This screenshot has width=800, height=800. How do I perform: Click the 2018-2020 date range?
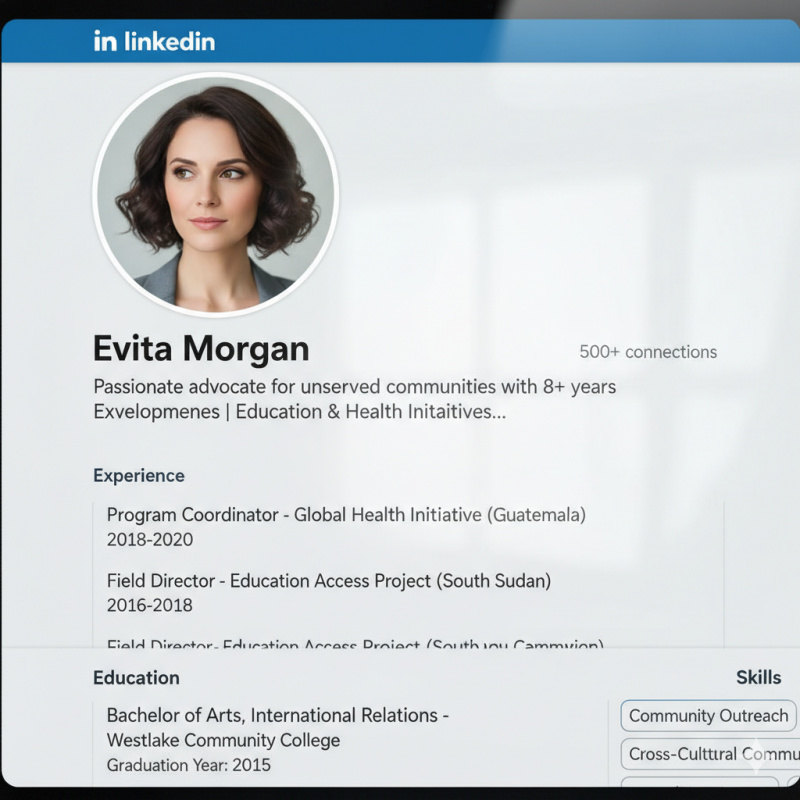point(150,540)
